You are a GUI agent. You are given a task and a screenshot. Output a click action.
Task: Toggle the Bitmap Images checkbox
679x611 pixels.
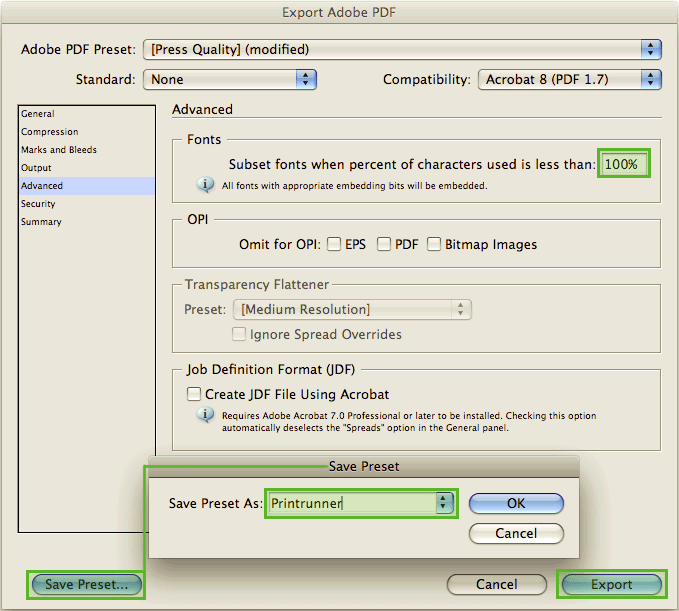pyautogui.click(x=434, y=244)
